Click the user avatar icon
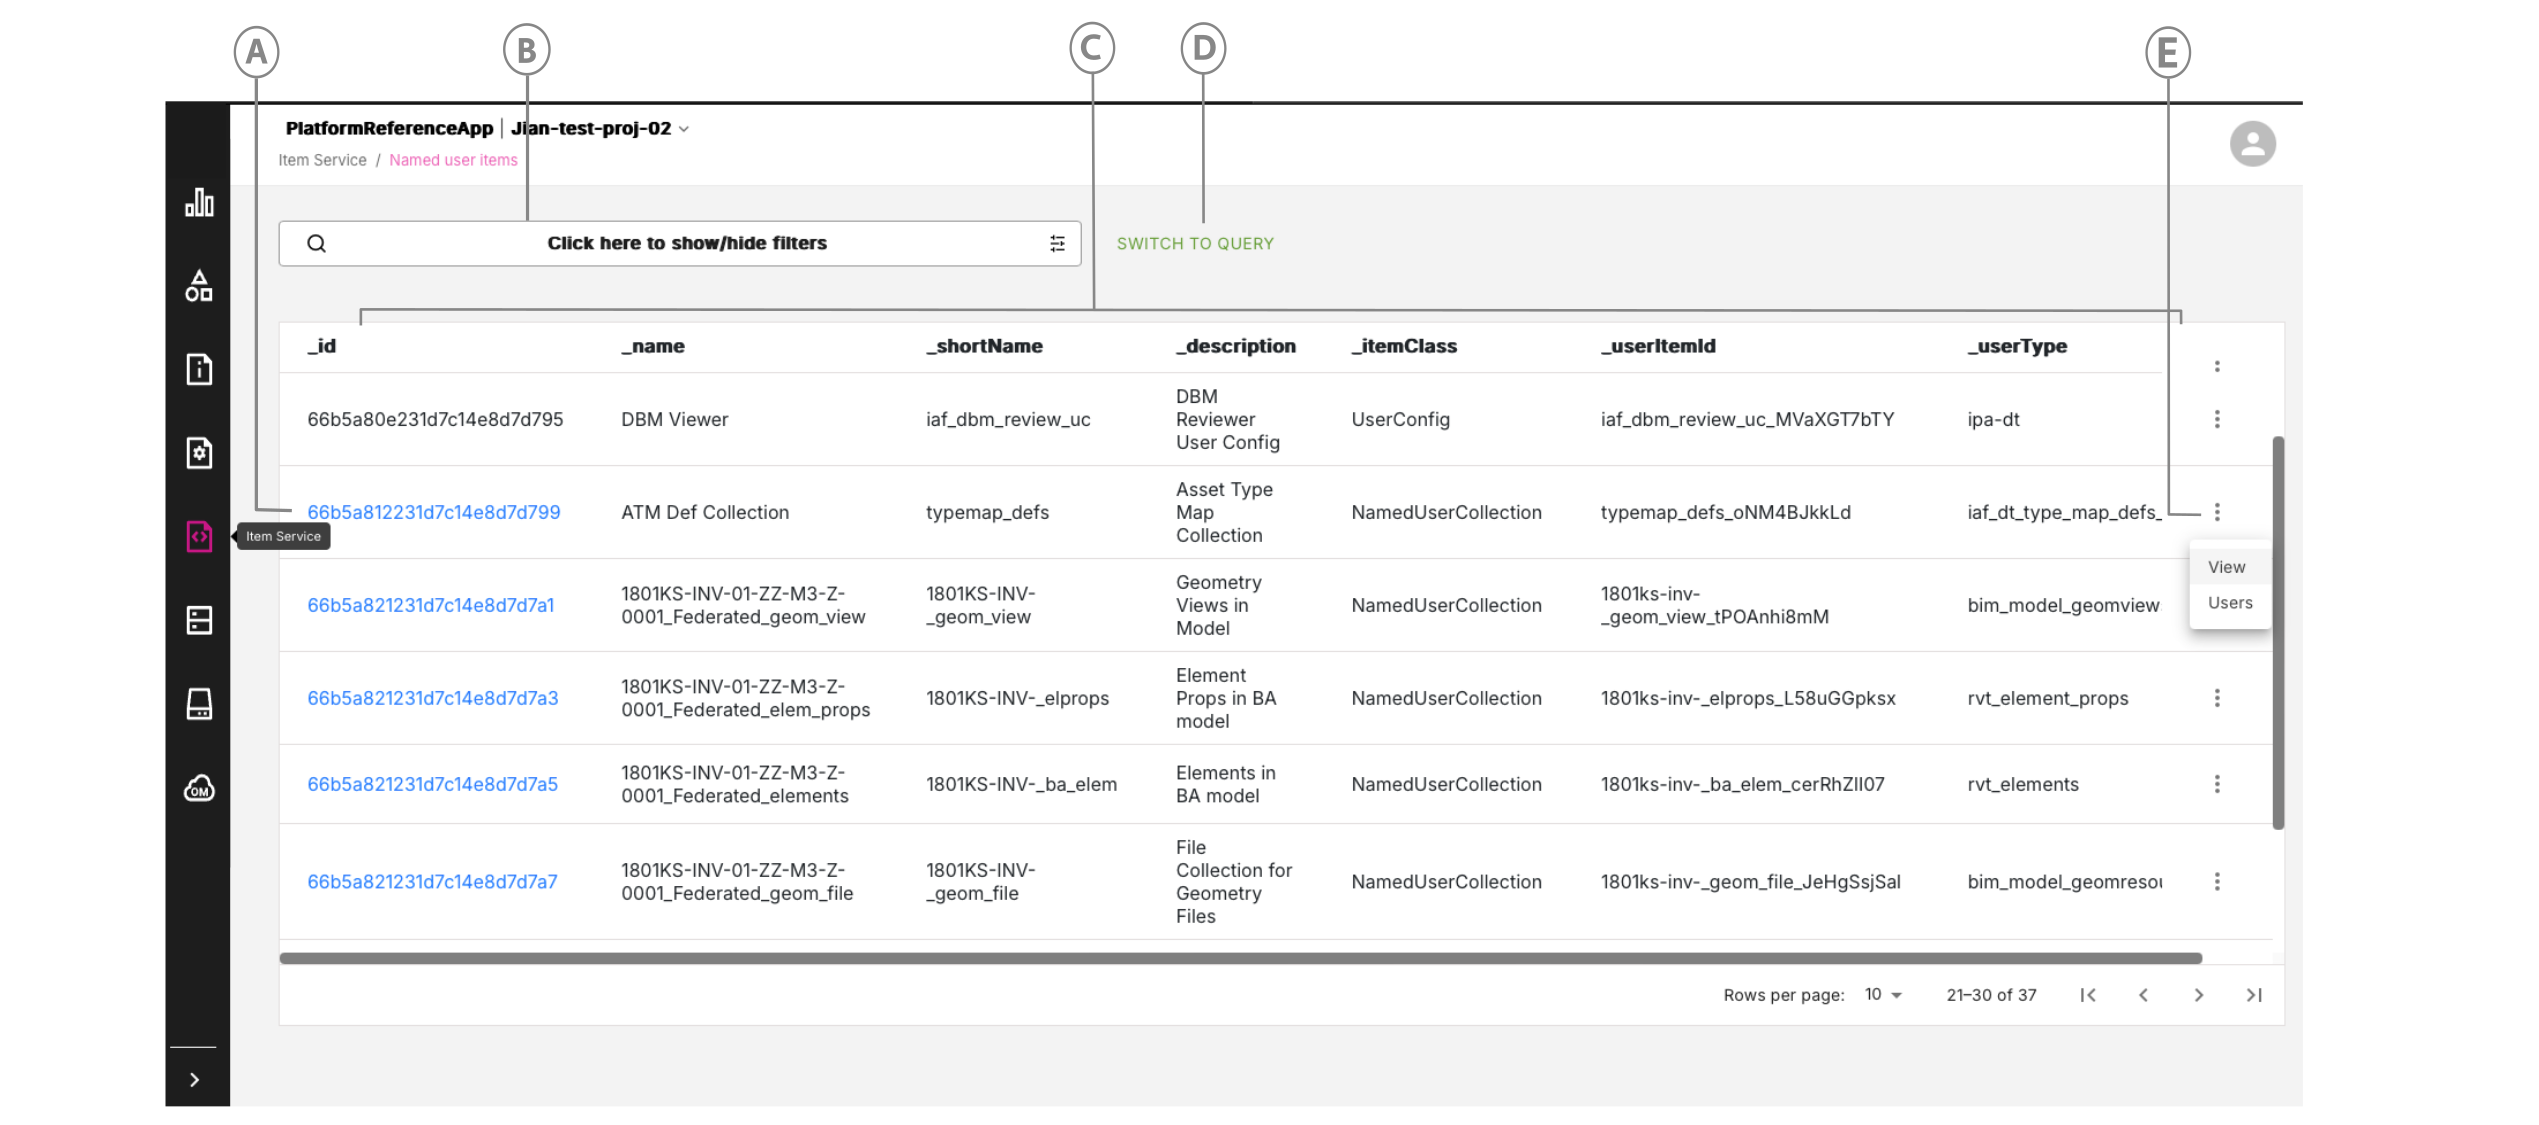This screenshot has height=1125, width=2539. pos(2251,144)
